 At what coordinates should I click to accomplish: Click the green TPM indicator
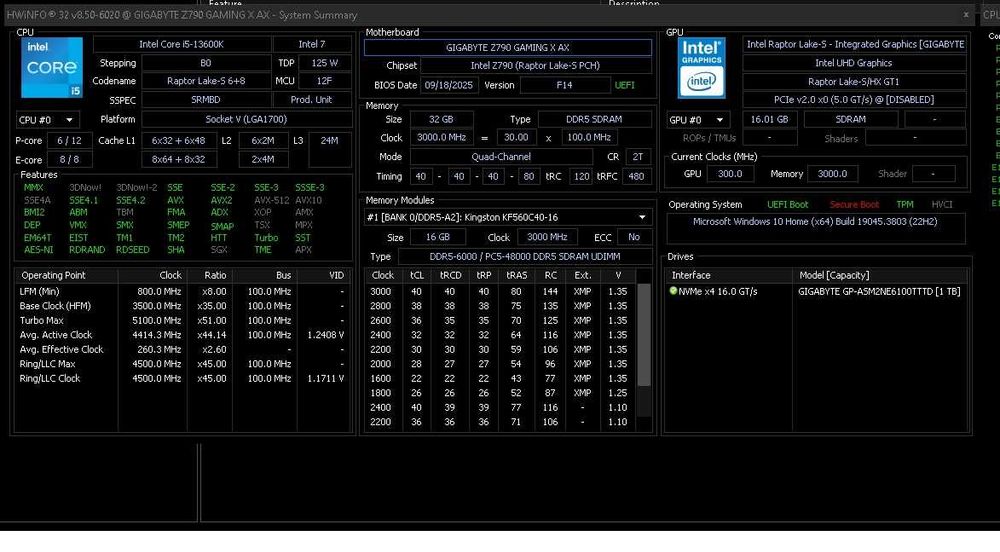pos(905,205)
